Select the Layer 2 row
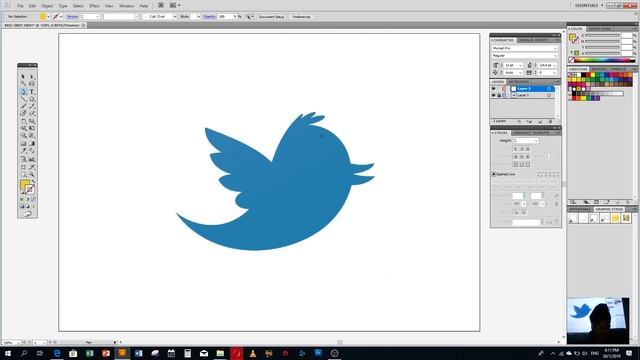 pos(523,89)
